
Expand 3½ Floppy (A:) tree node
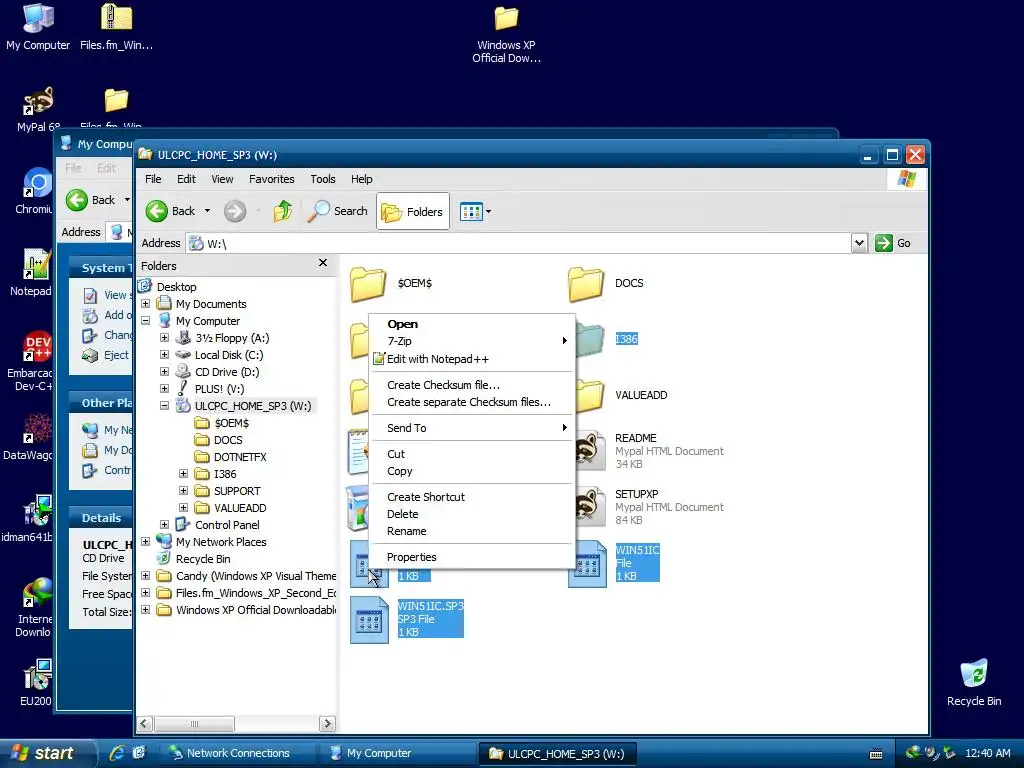pyautogui.click(x=165, y=338)
